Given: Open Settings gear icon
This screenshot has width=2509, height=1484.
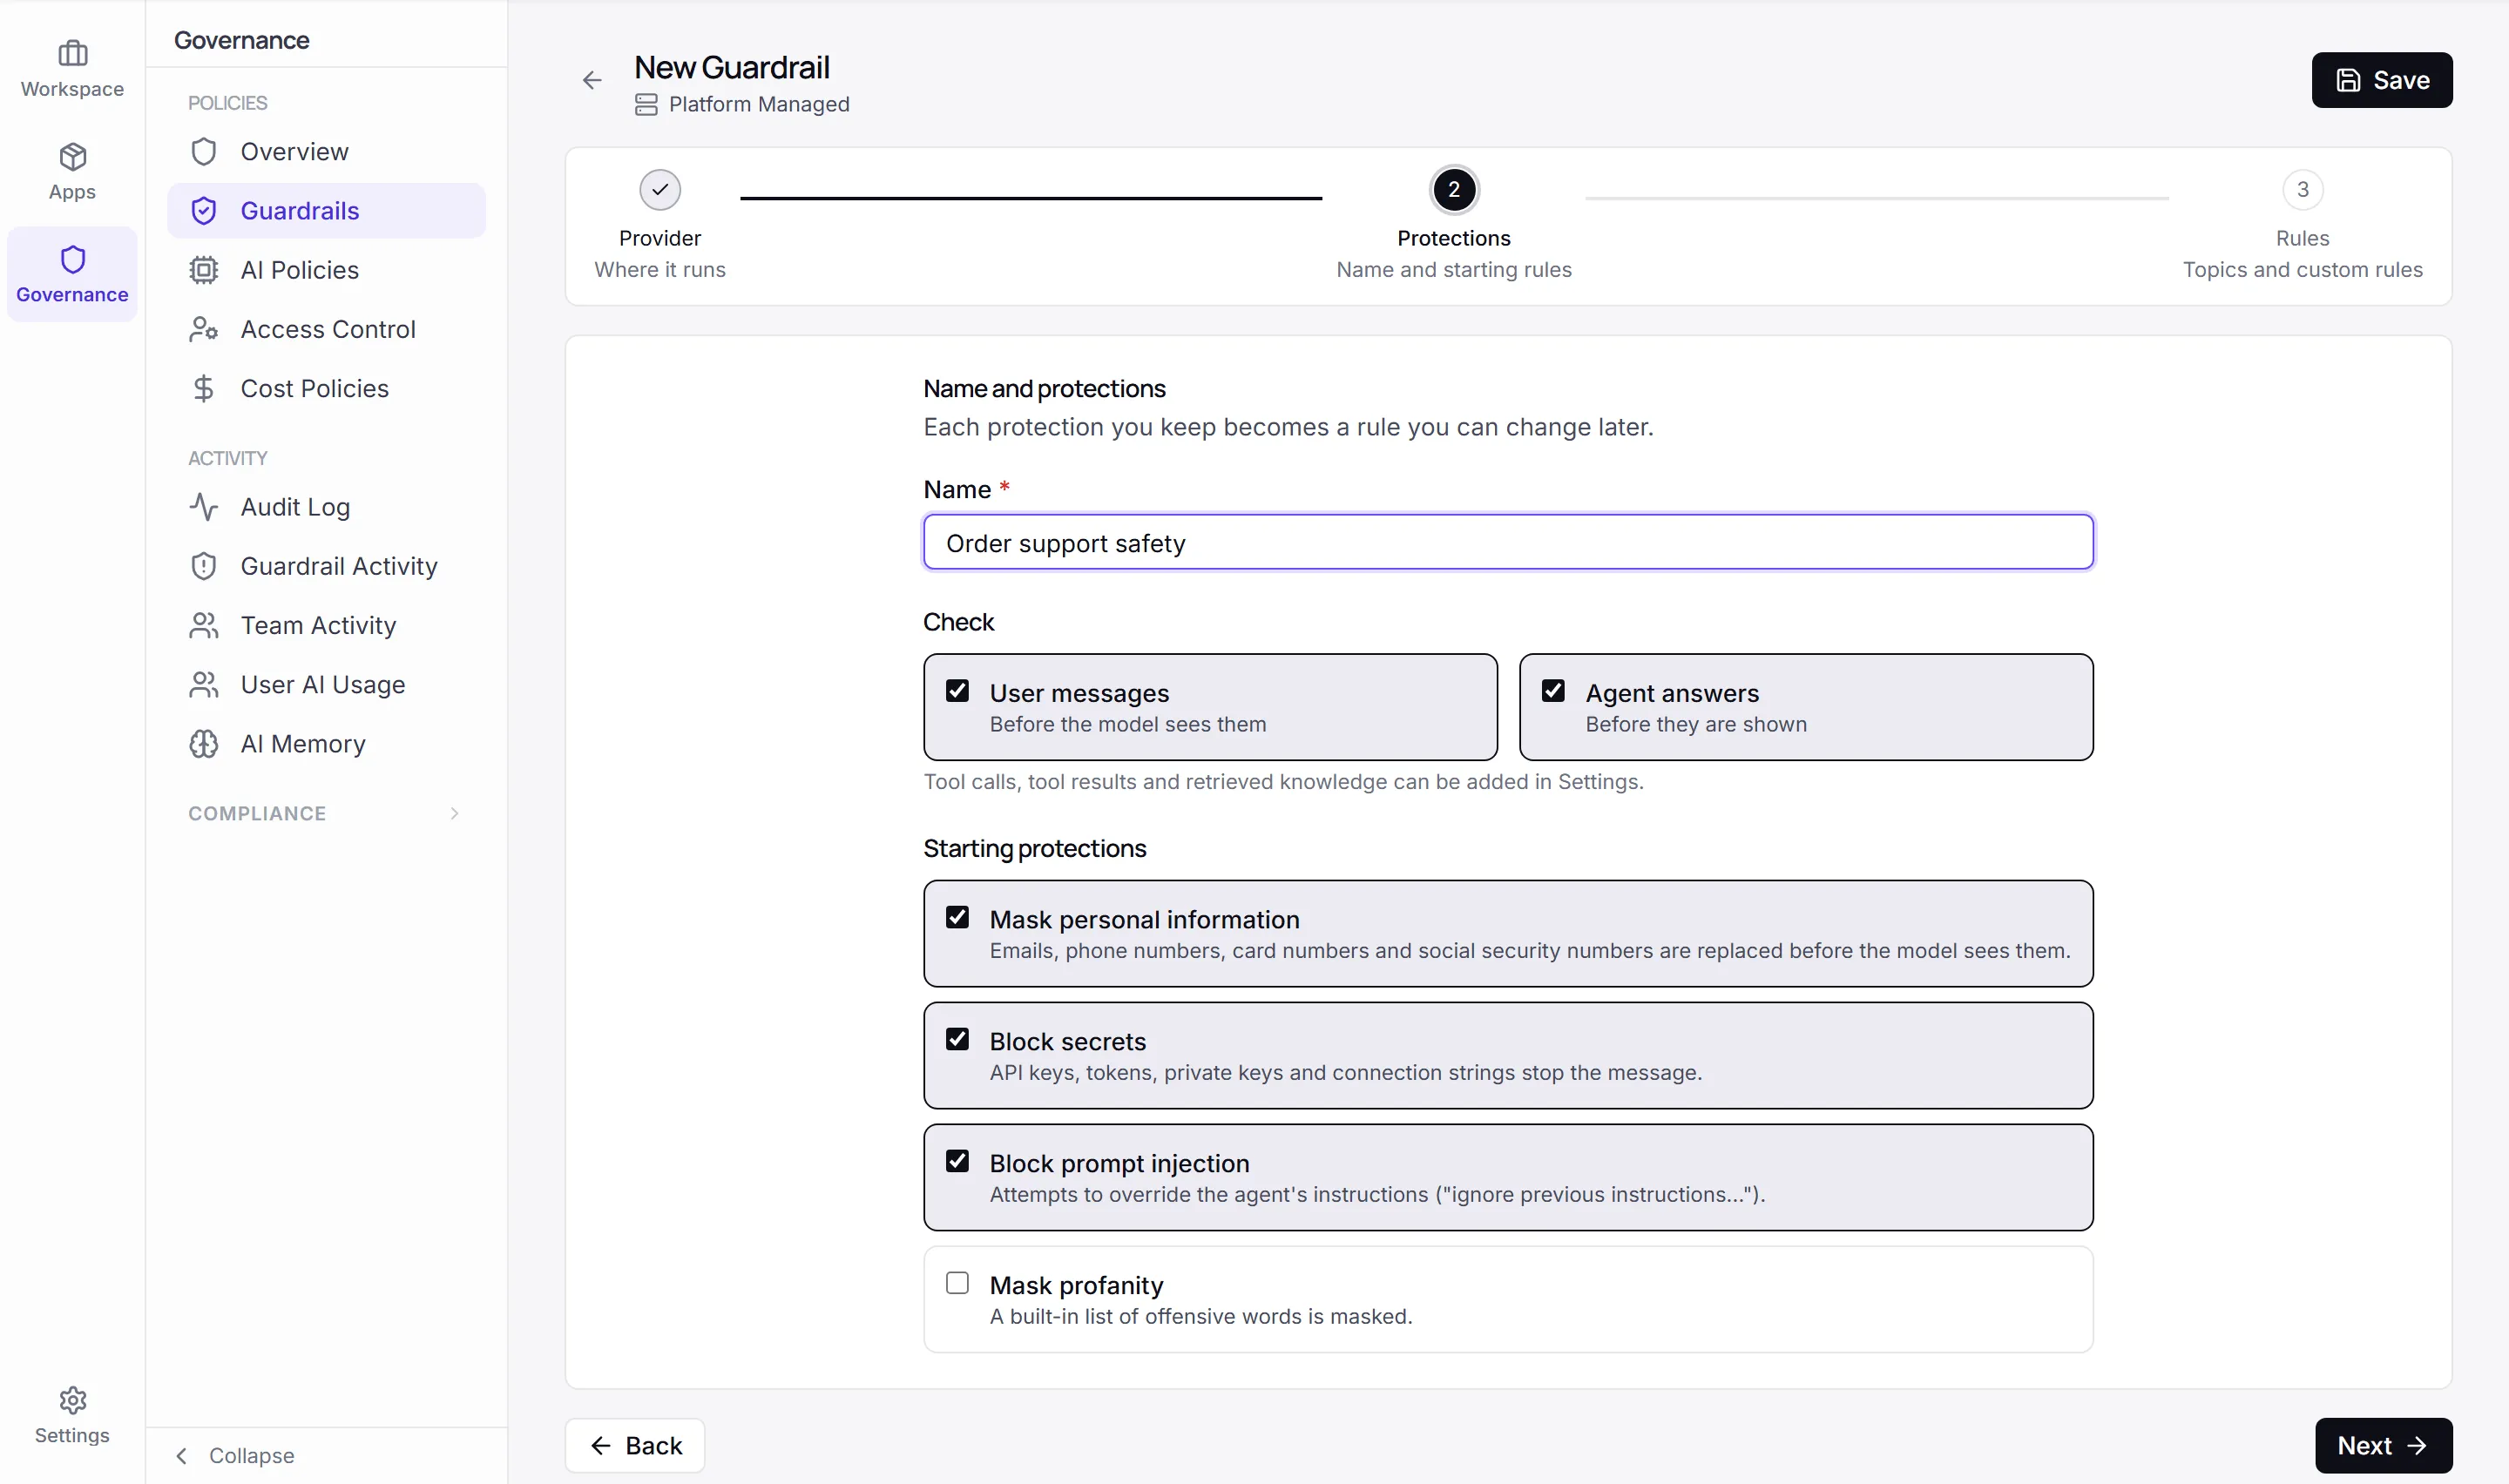Looking at the screenshot, I should pyautogui.click(x=72, y=1400).
